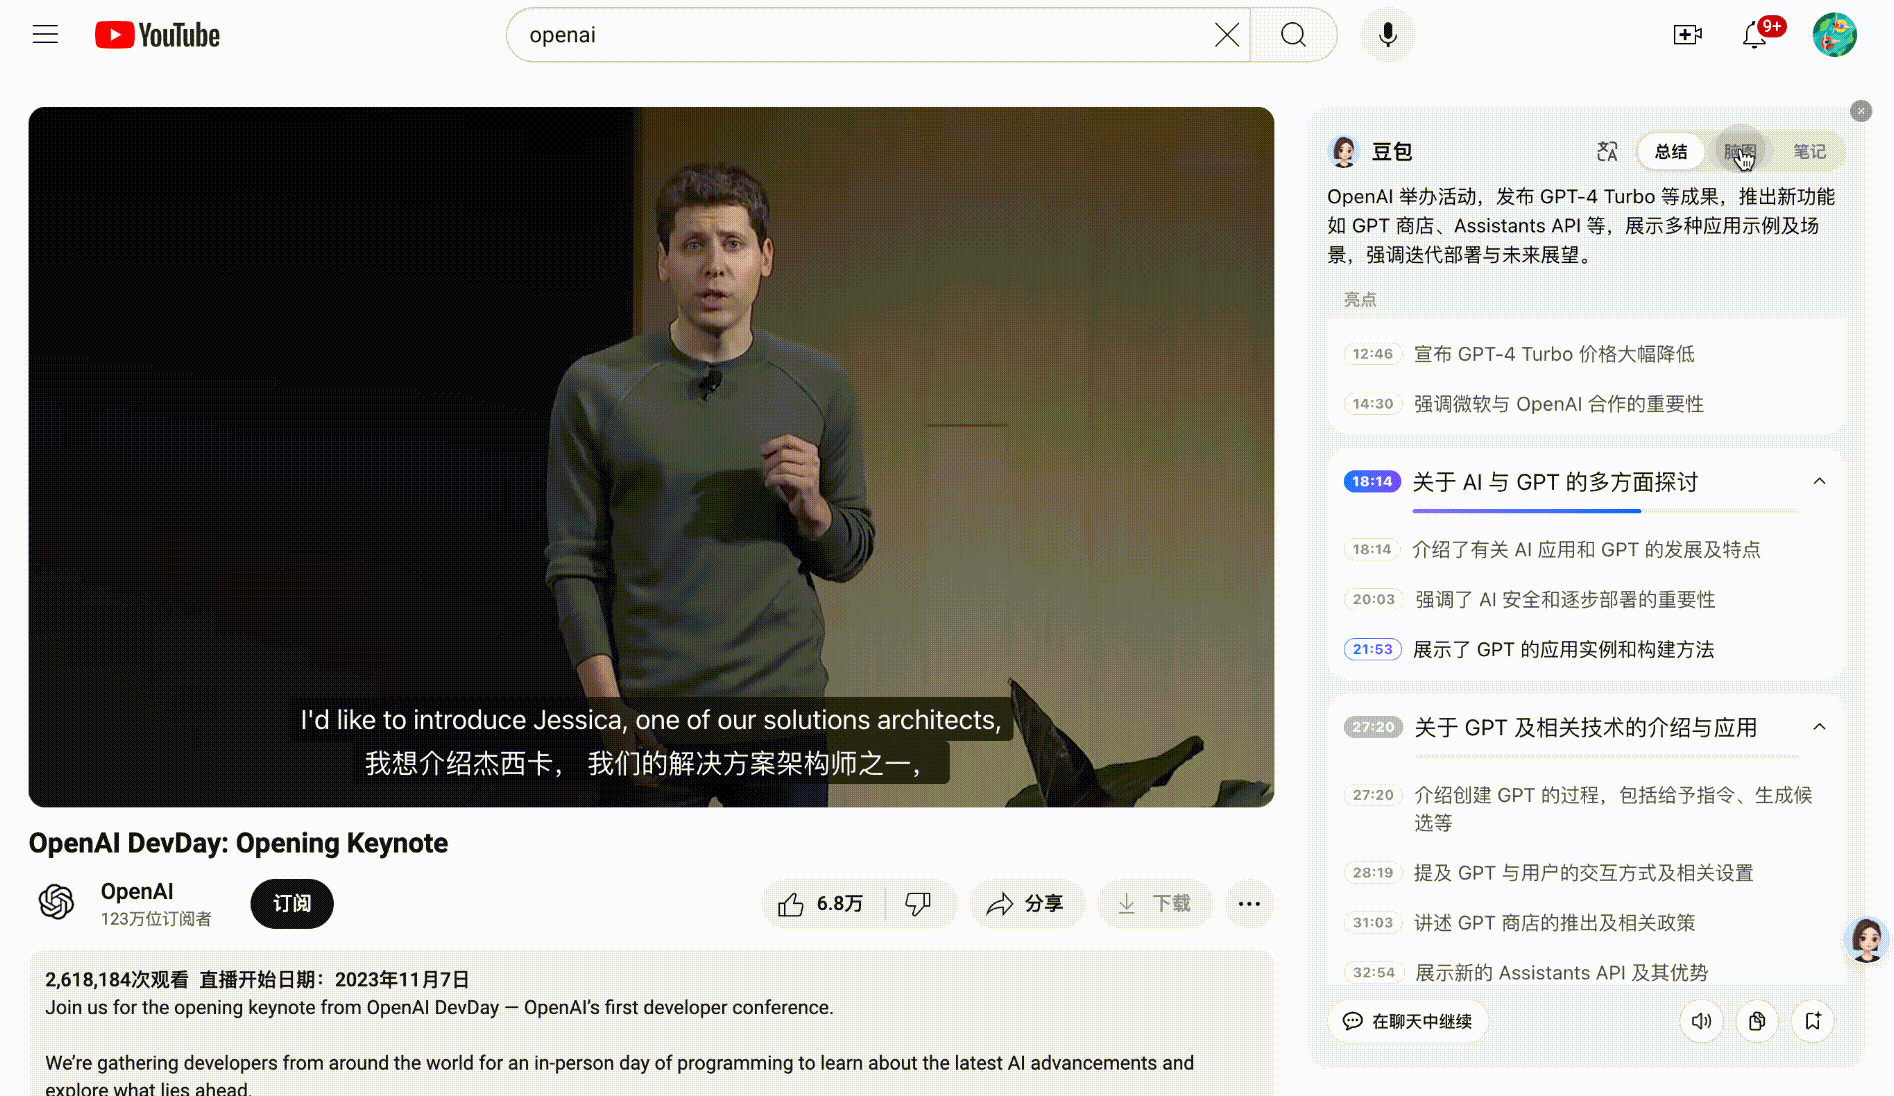Jump to timestamp 20:03
The height and width of the screenshot is (1096, 1894).
(x=1373, y=599)
